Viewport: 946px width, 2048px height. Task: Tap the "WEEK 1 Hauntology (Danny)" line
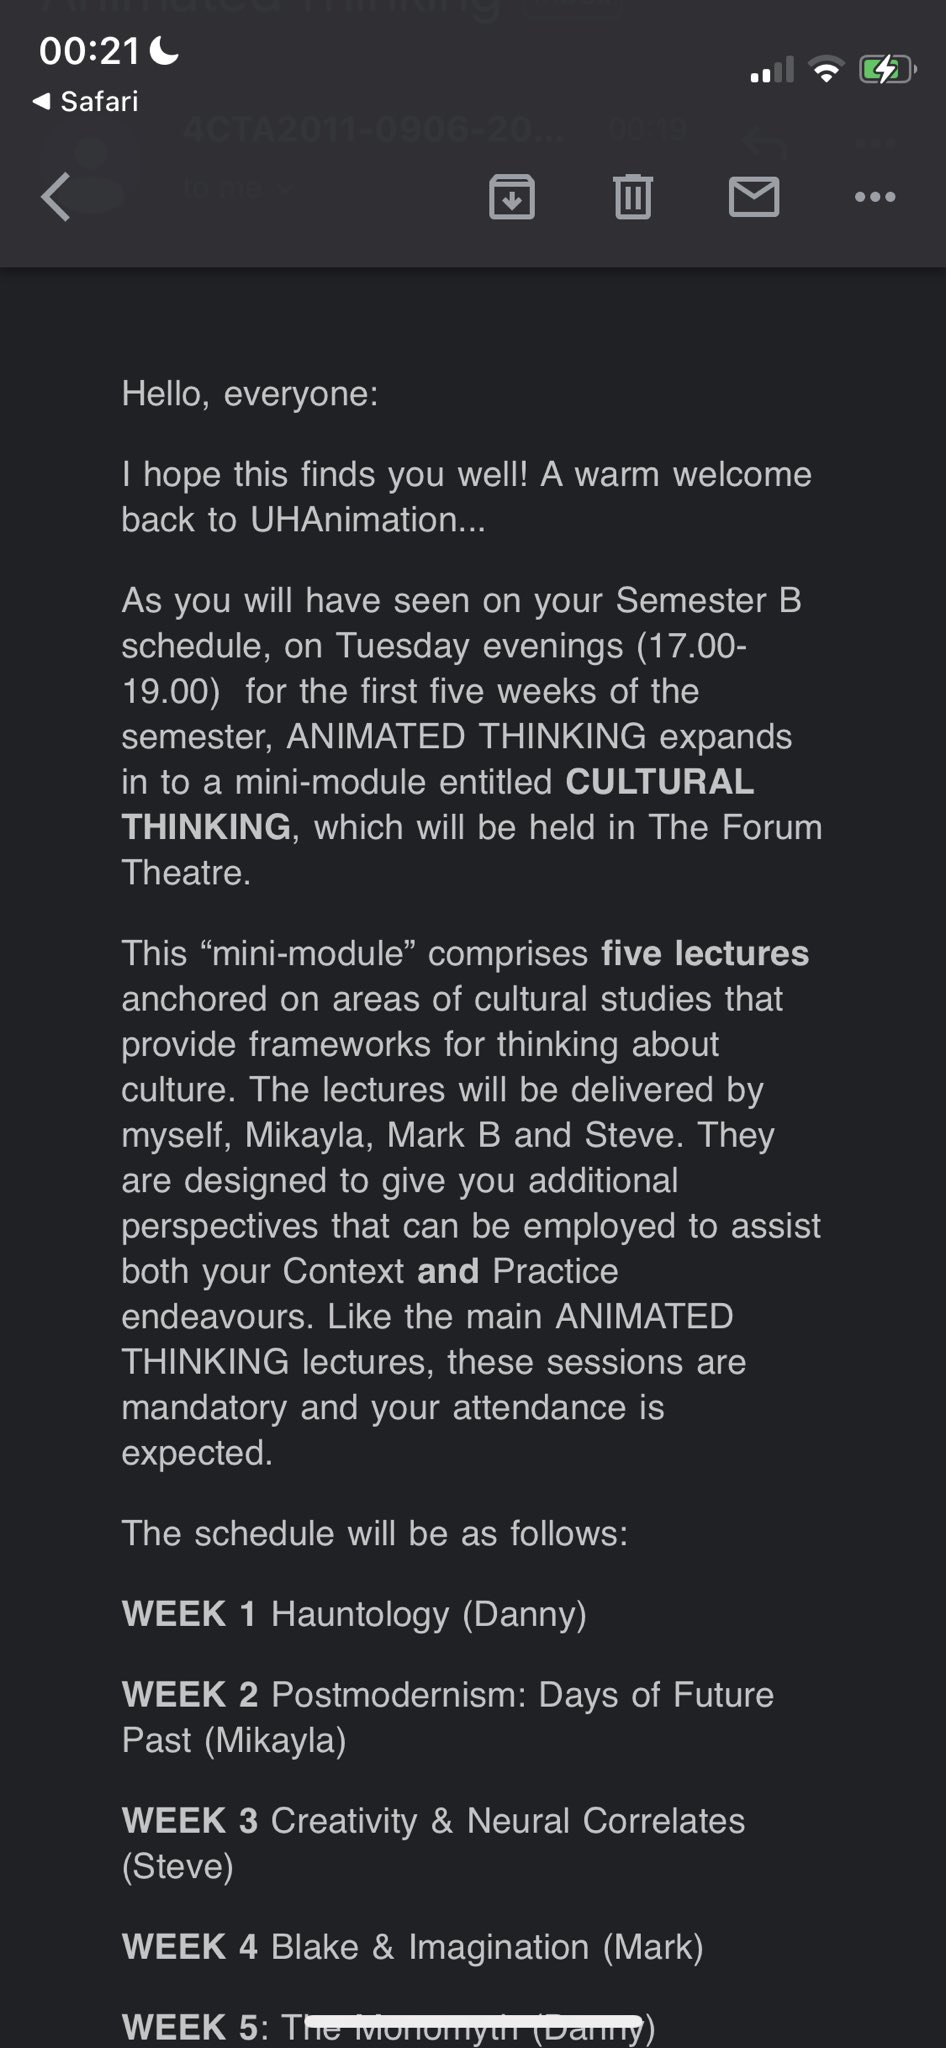(354, 1614)
